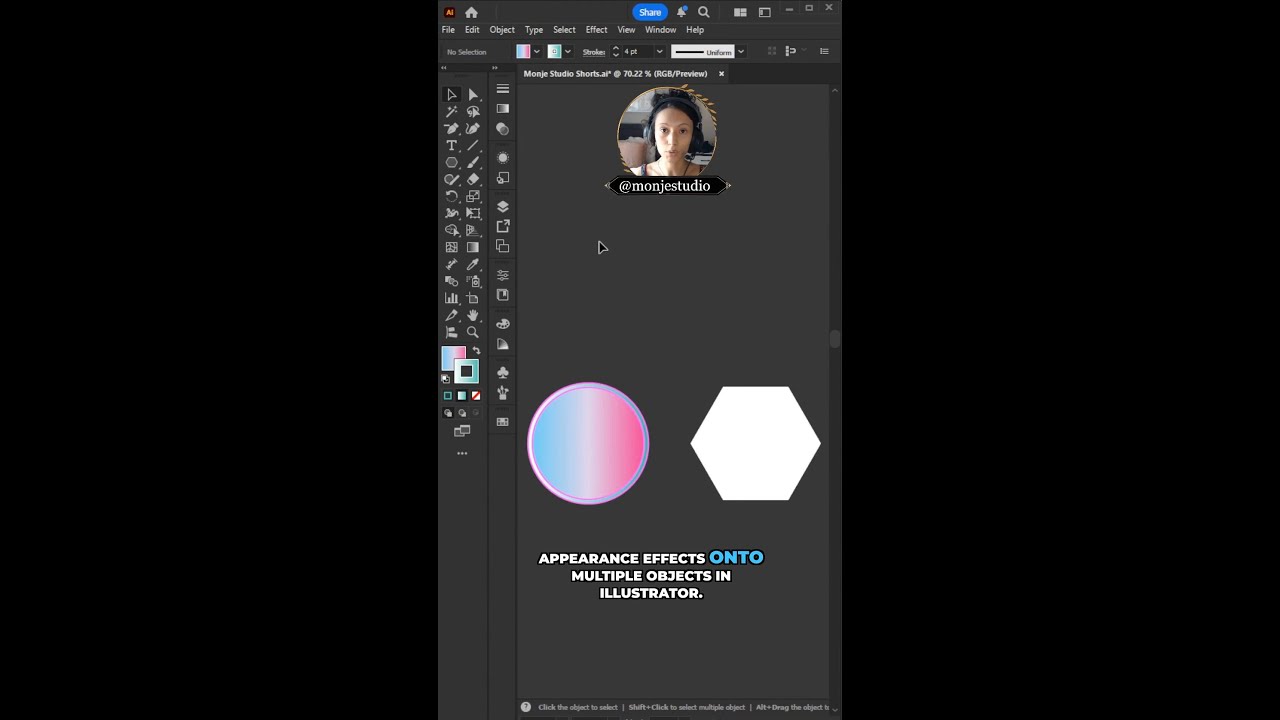Select the Free Transform tool
The height and width of the screenshot is (720, 1280).
[x=473, y=214]
